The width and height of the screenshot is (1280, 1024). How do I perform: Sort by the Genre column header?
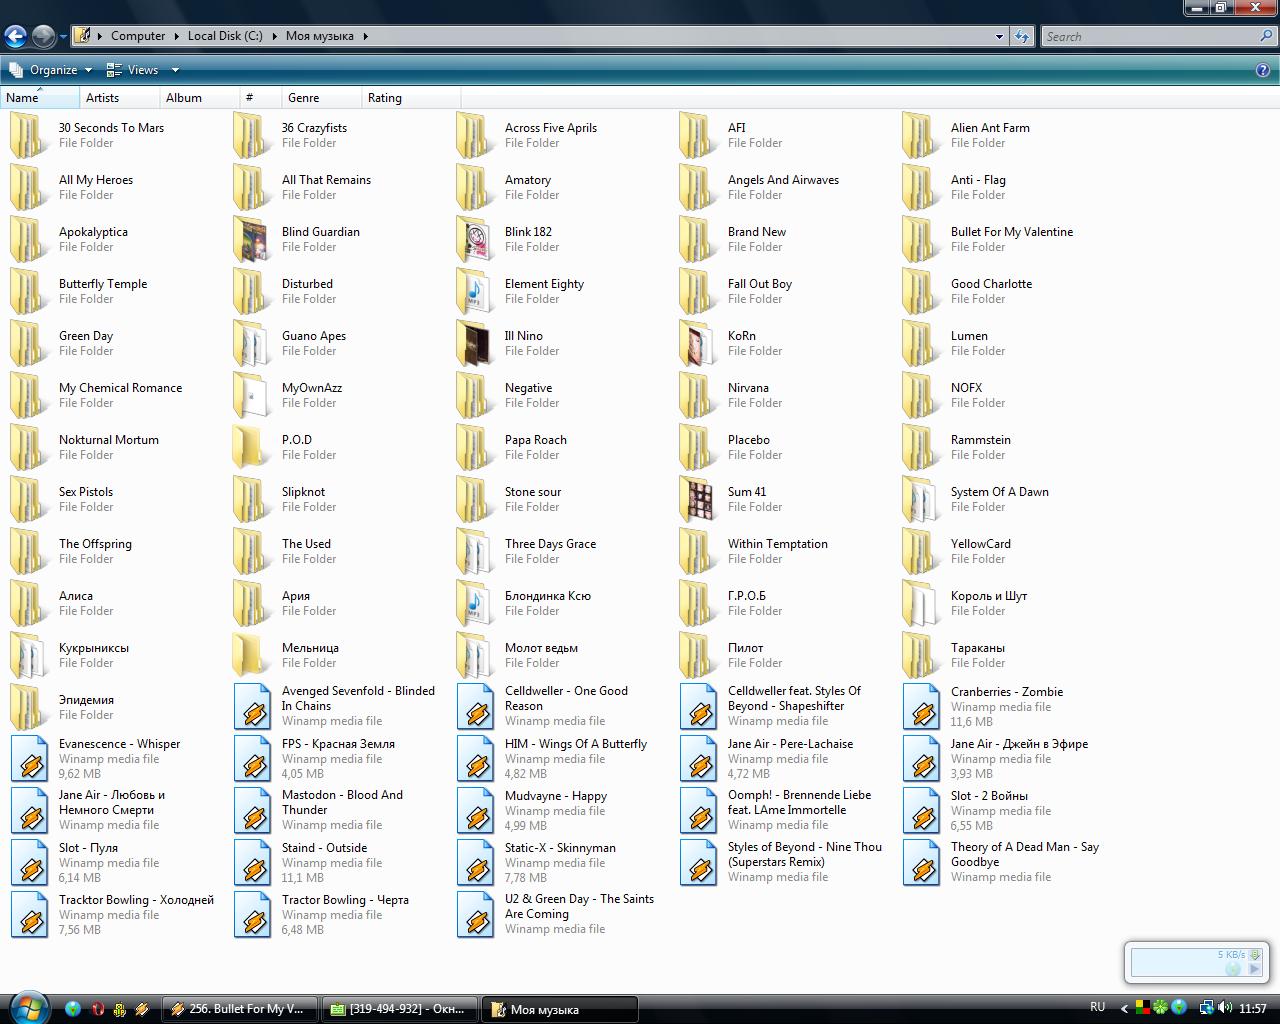322,98
